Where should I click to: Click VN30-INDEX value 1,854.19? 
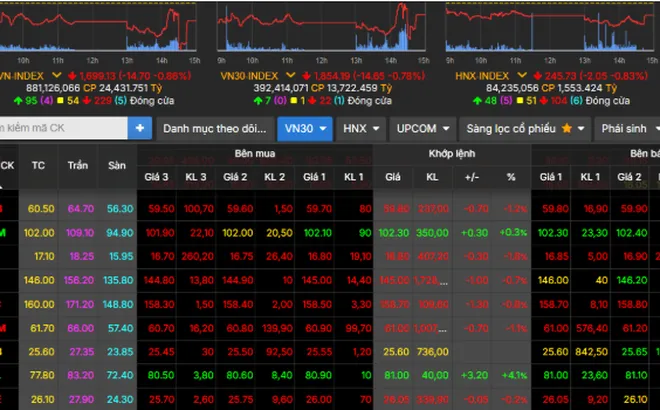point(332,76)
